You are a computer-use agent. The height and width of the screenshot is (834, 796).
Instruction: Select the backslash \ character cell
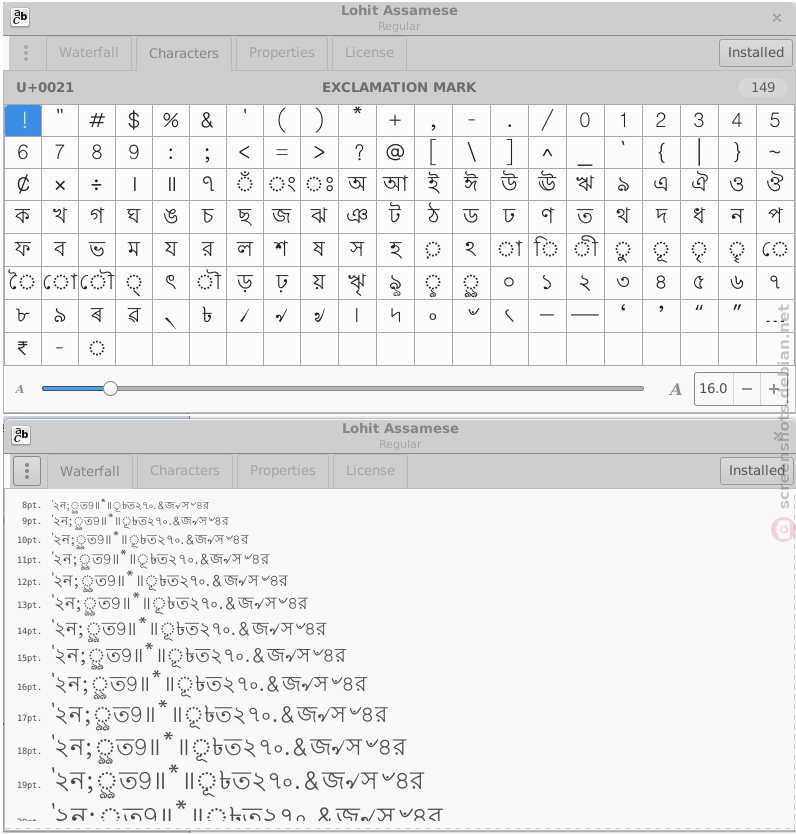pyautogui.click(x=471, y=153)
